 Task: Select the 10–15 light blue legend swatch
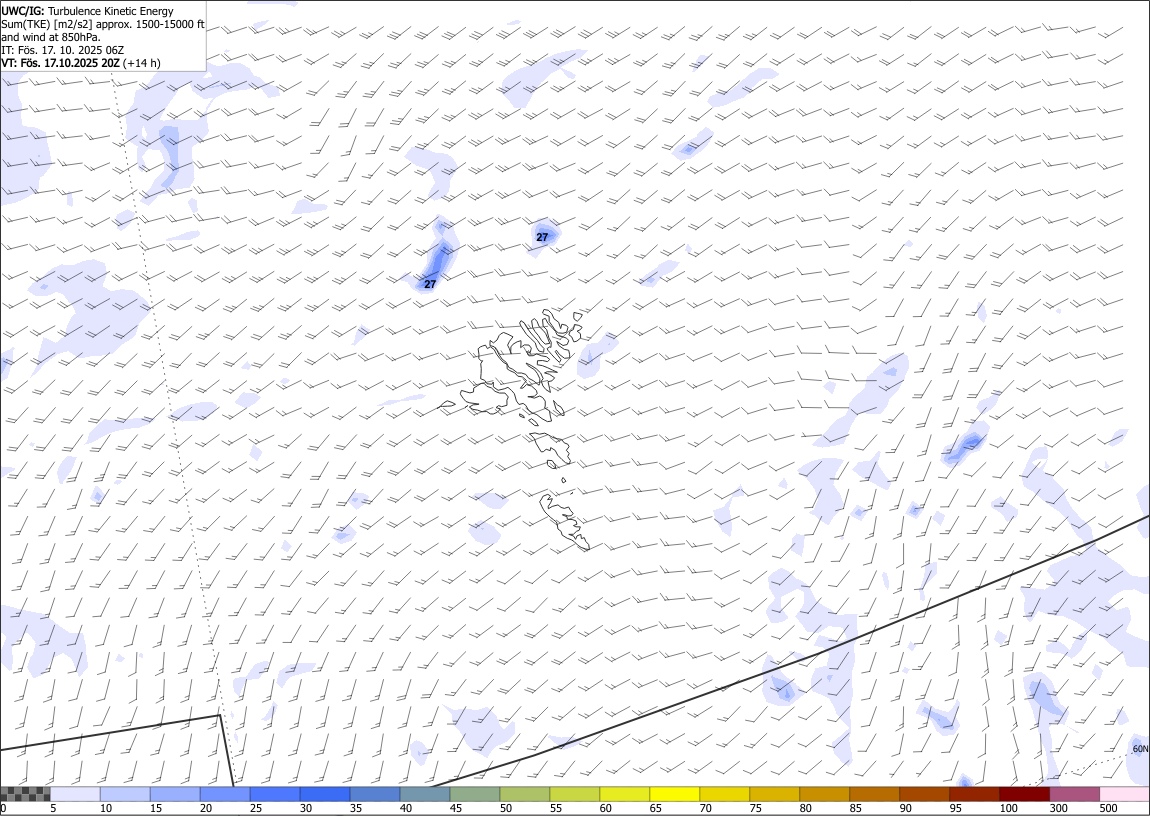pos(125,794)
